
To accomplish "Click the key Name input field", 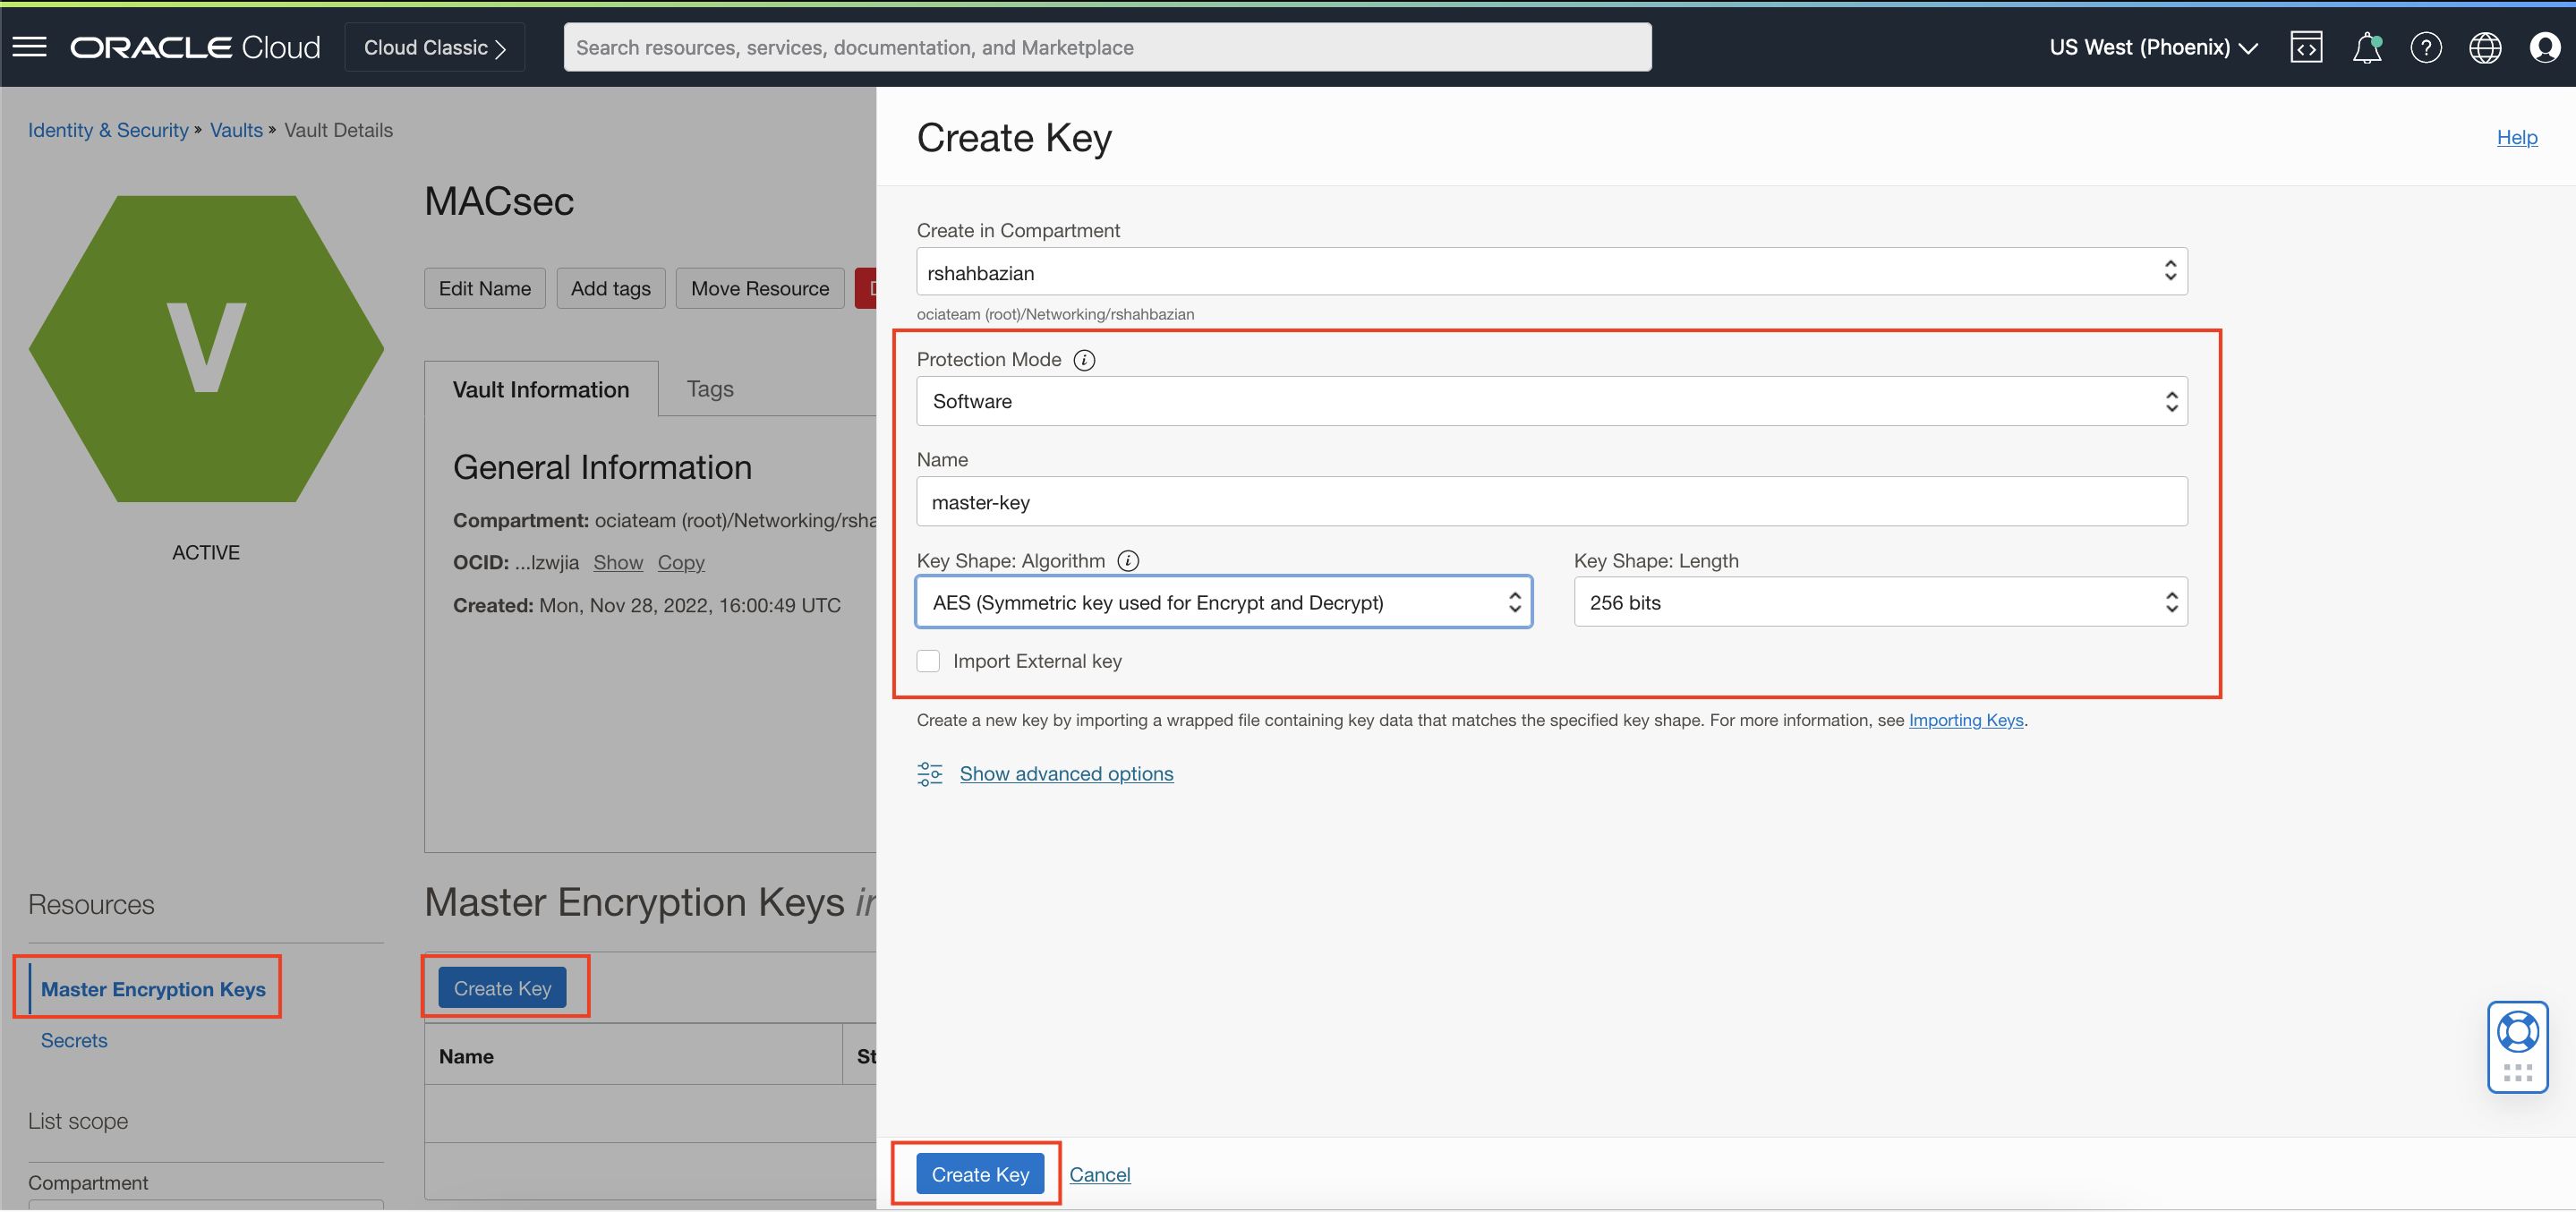I will [1551, 502].
